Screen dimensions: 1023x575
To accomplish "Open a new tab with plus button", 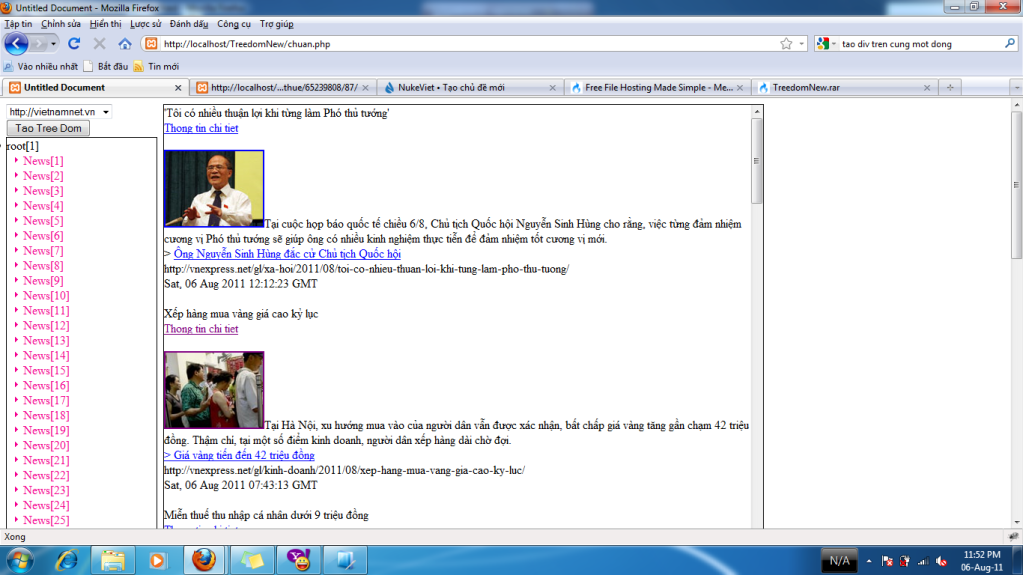I will pos(950,87).
